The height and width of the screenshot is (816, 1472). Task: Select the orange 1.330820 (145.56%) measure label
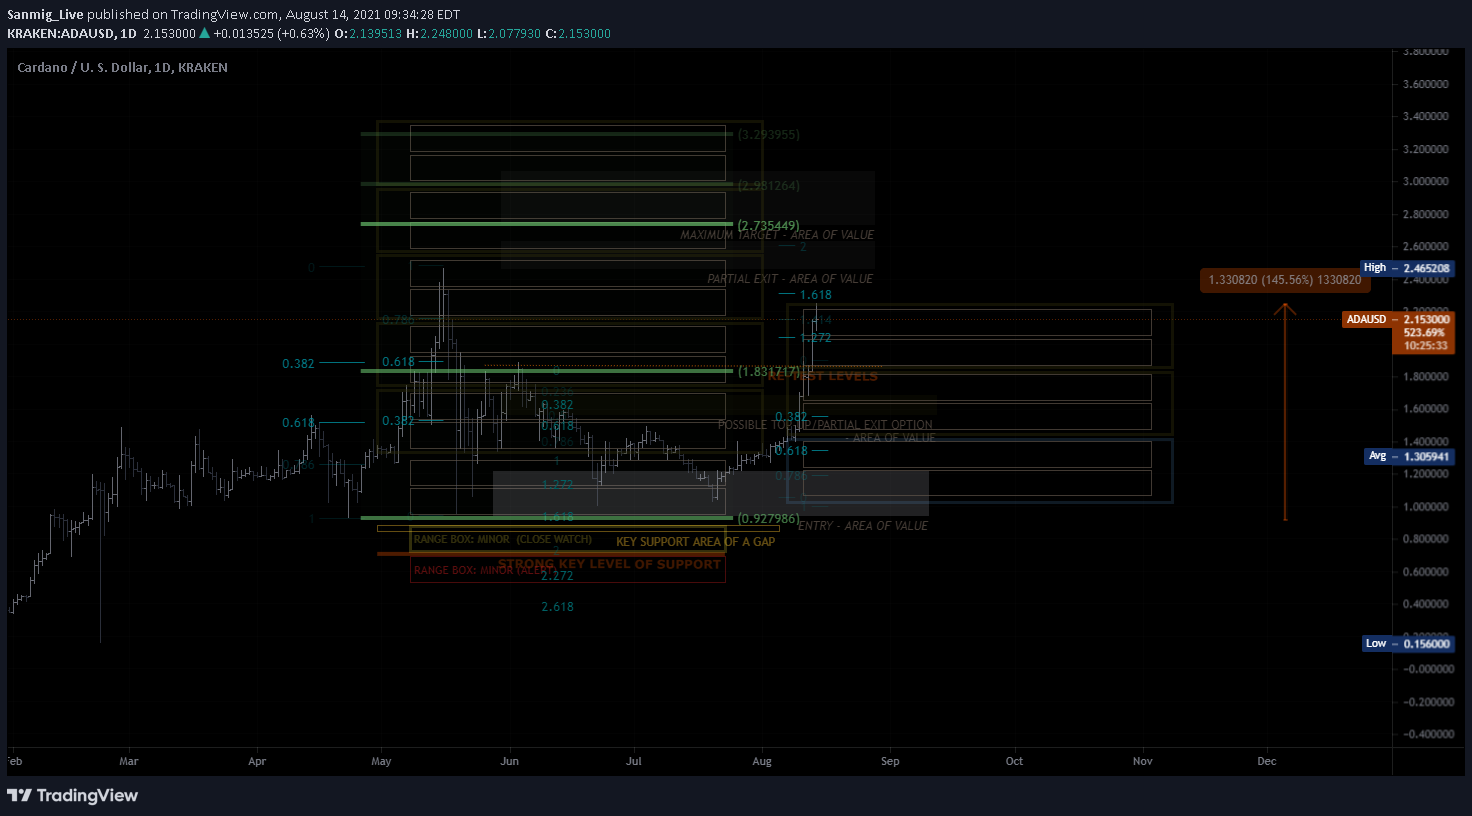[x=1284, y=280]
